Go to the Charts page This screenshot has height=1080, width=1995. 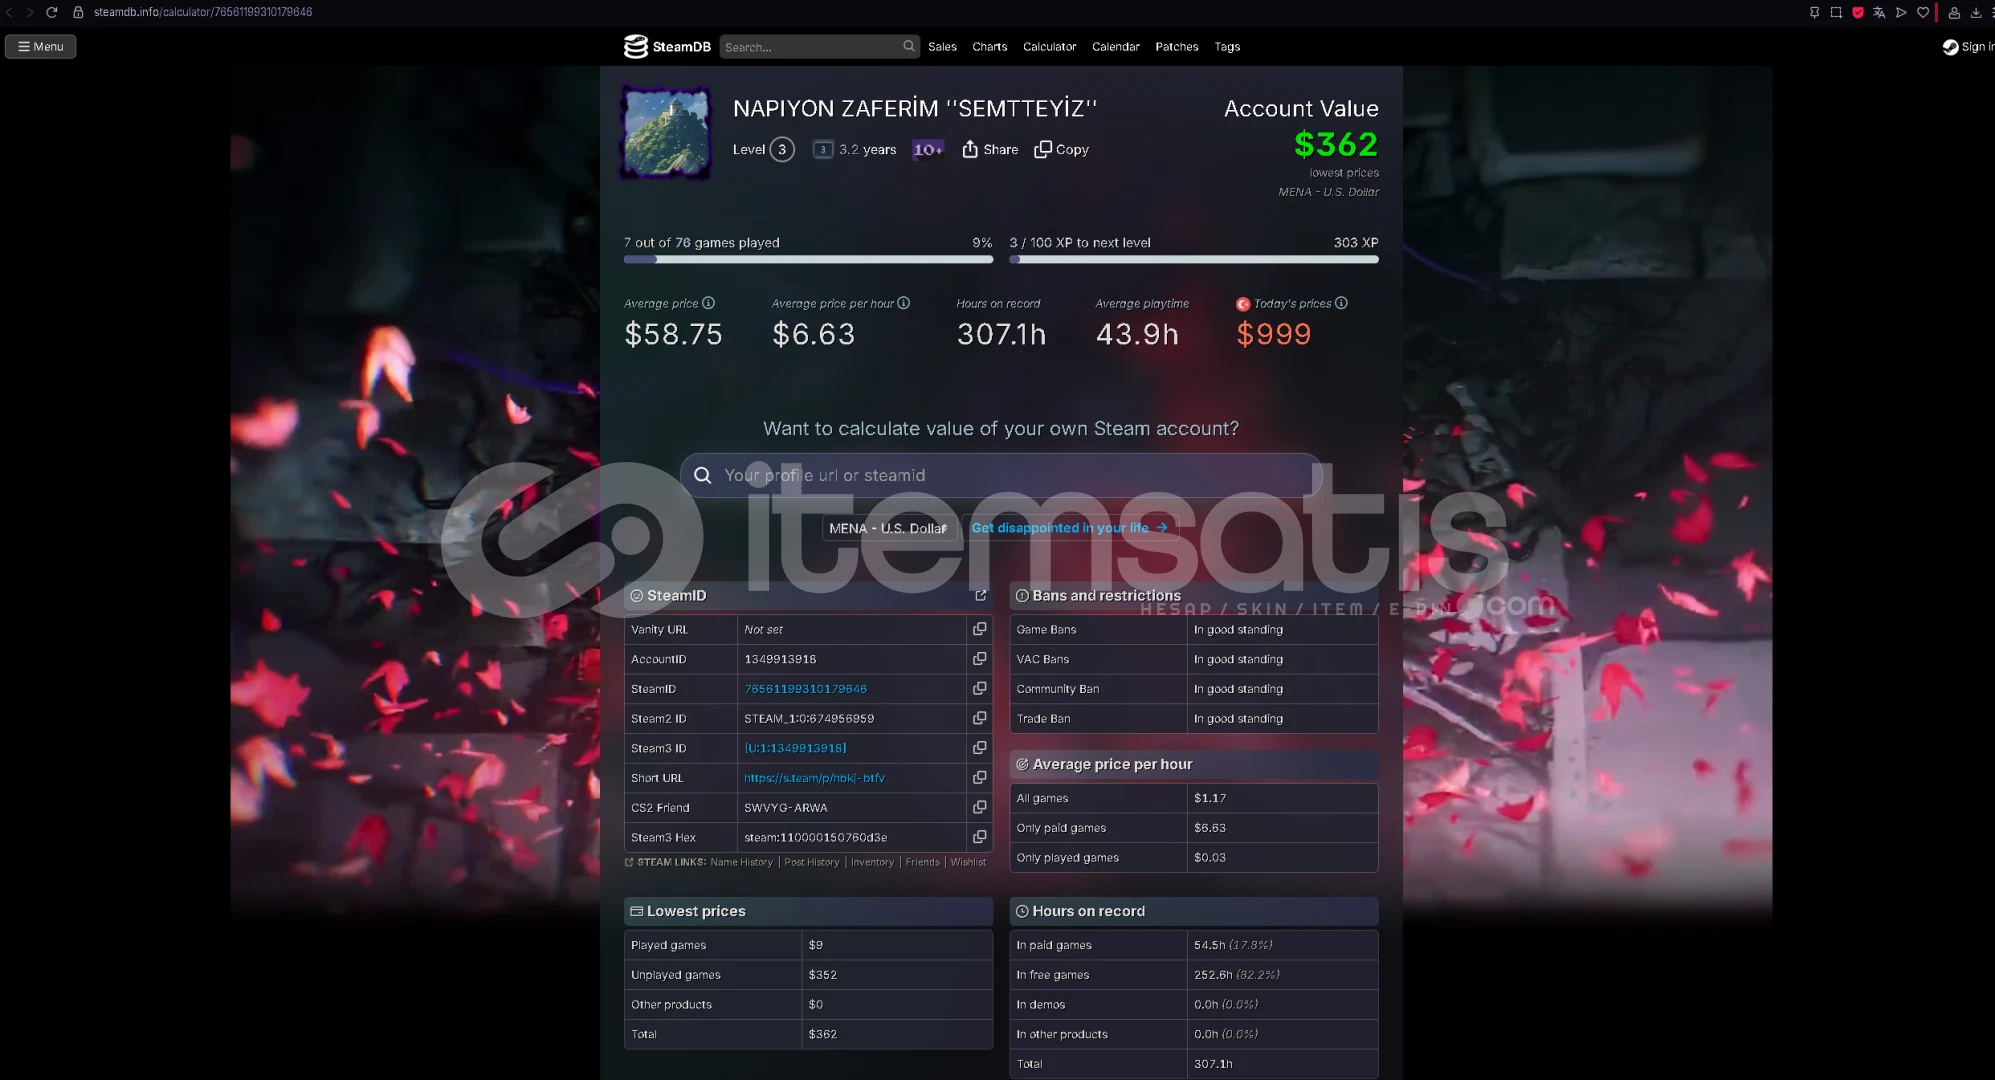(989, 47)
